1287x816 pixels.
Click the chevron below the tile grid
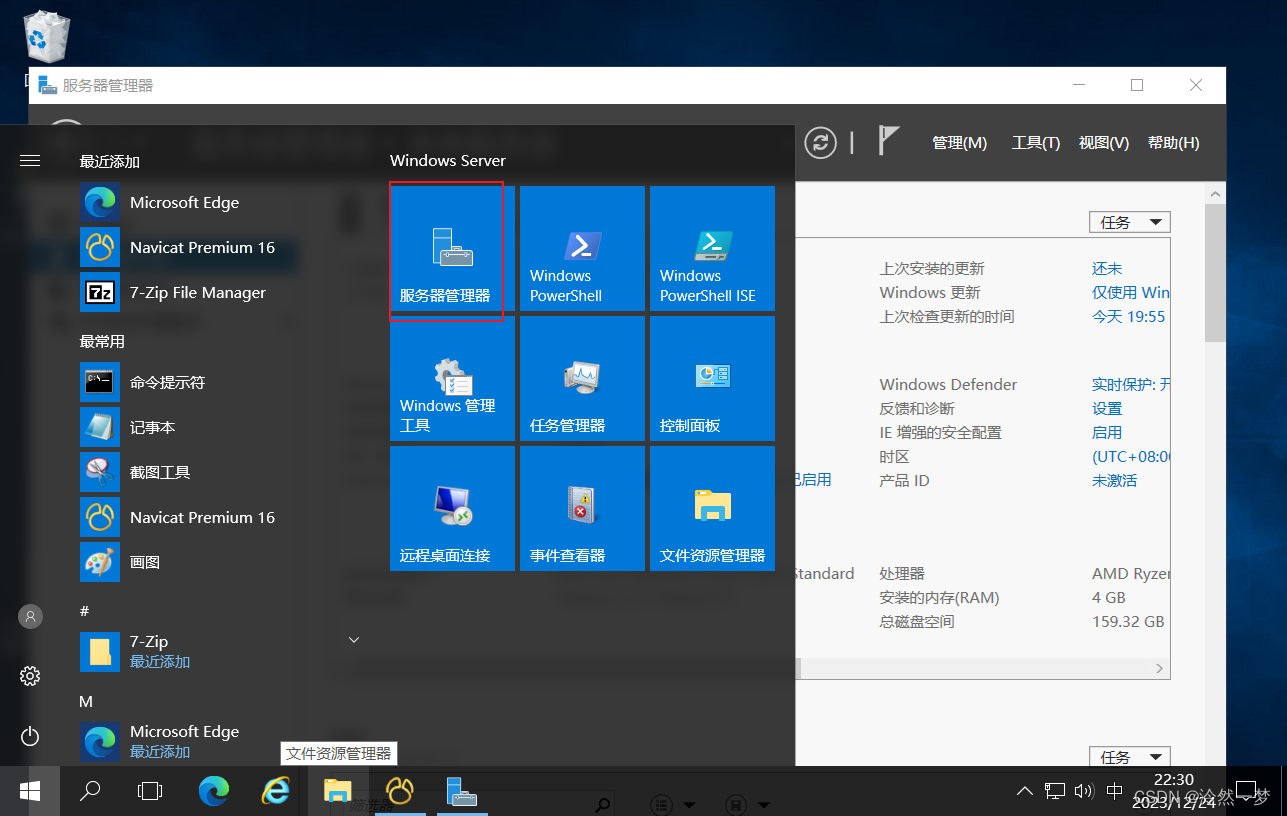pos(353,638)
